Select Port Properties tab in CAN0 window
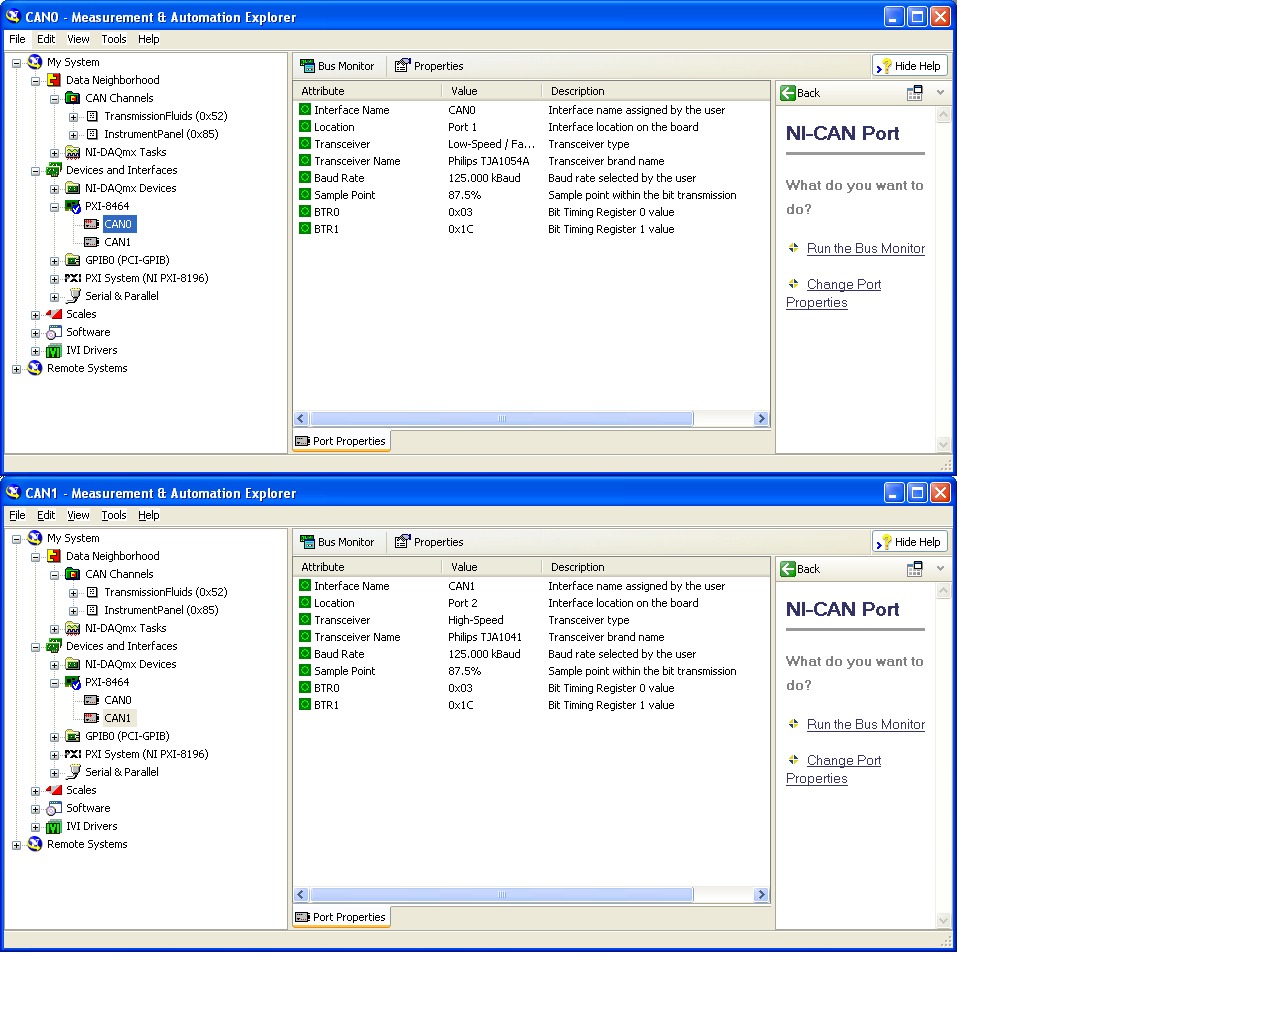 coord(339,441)
